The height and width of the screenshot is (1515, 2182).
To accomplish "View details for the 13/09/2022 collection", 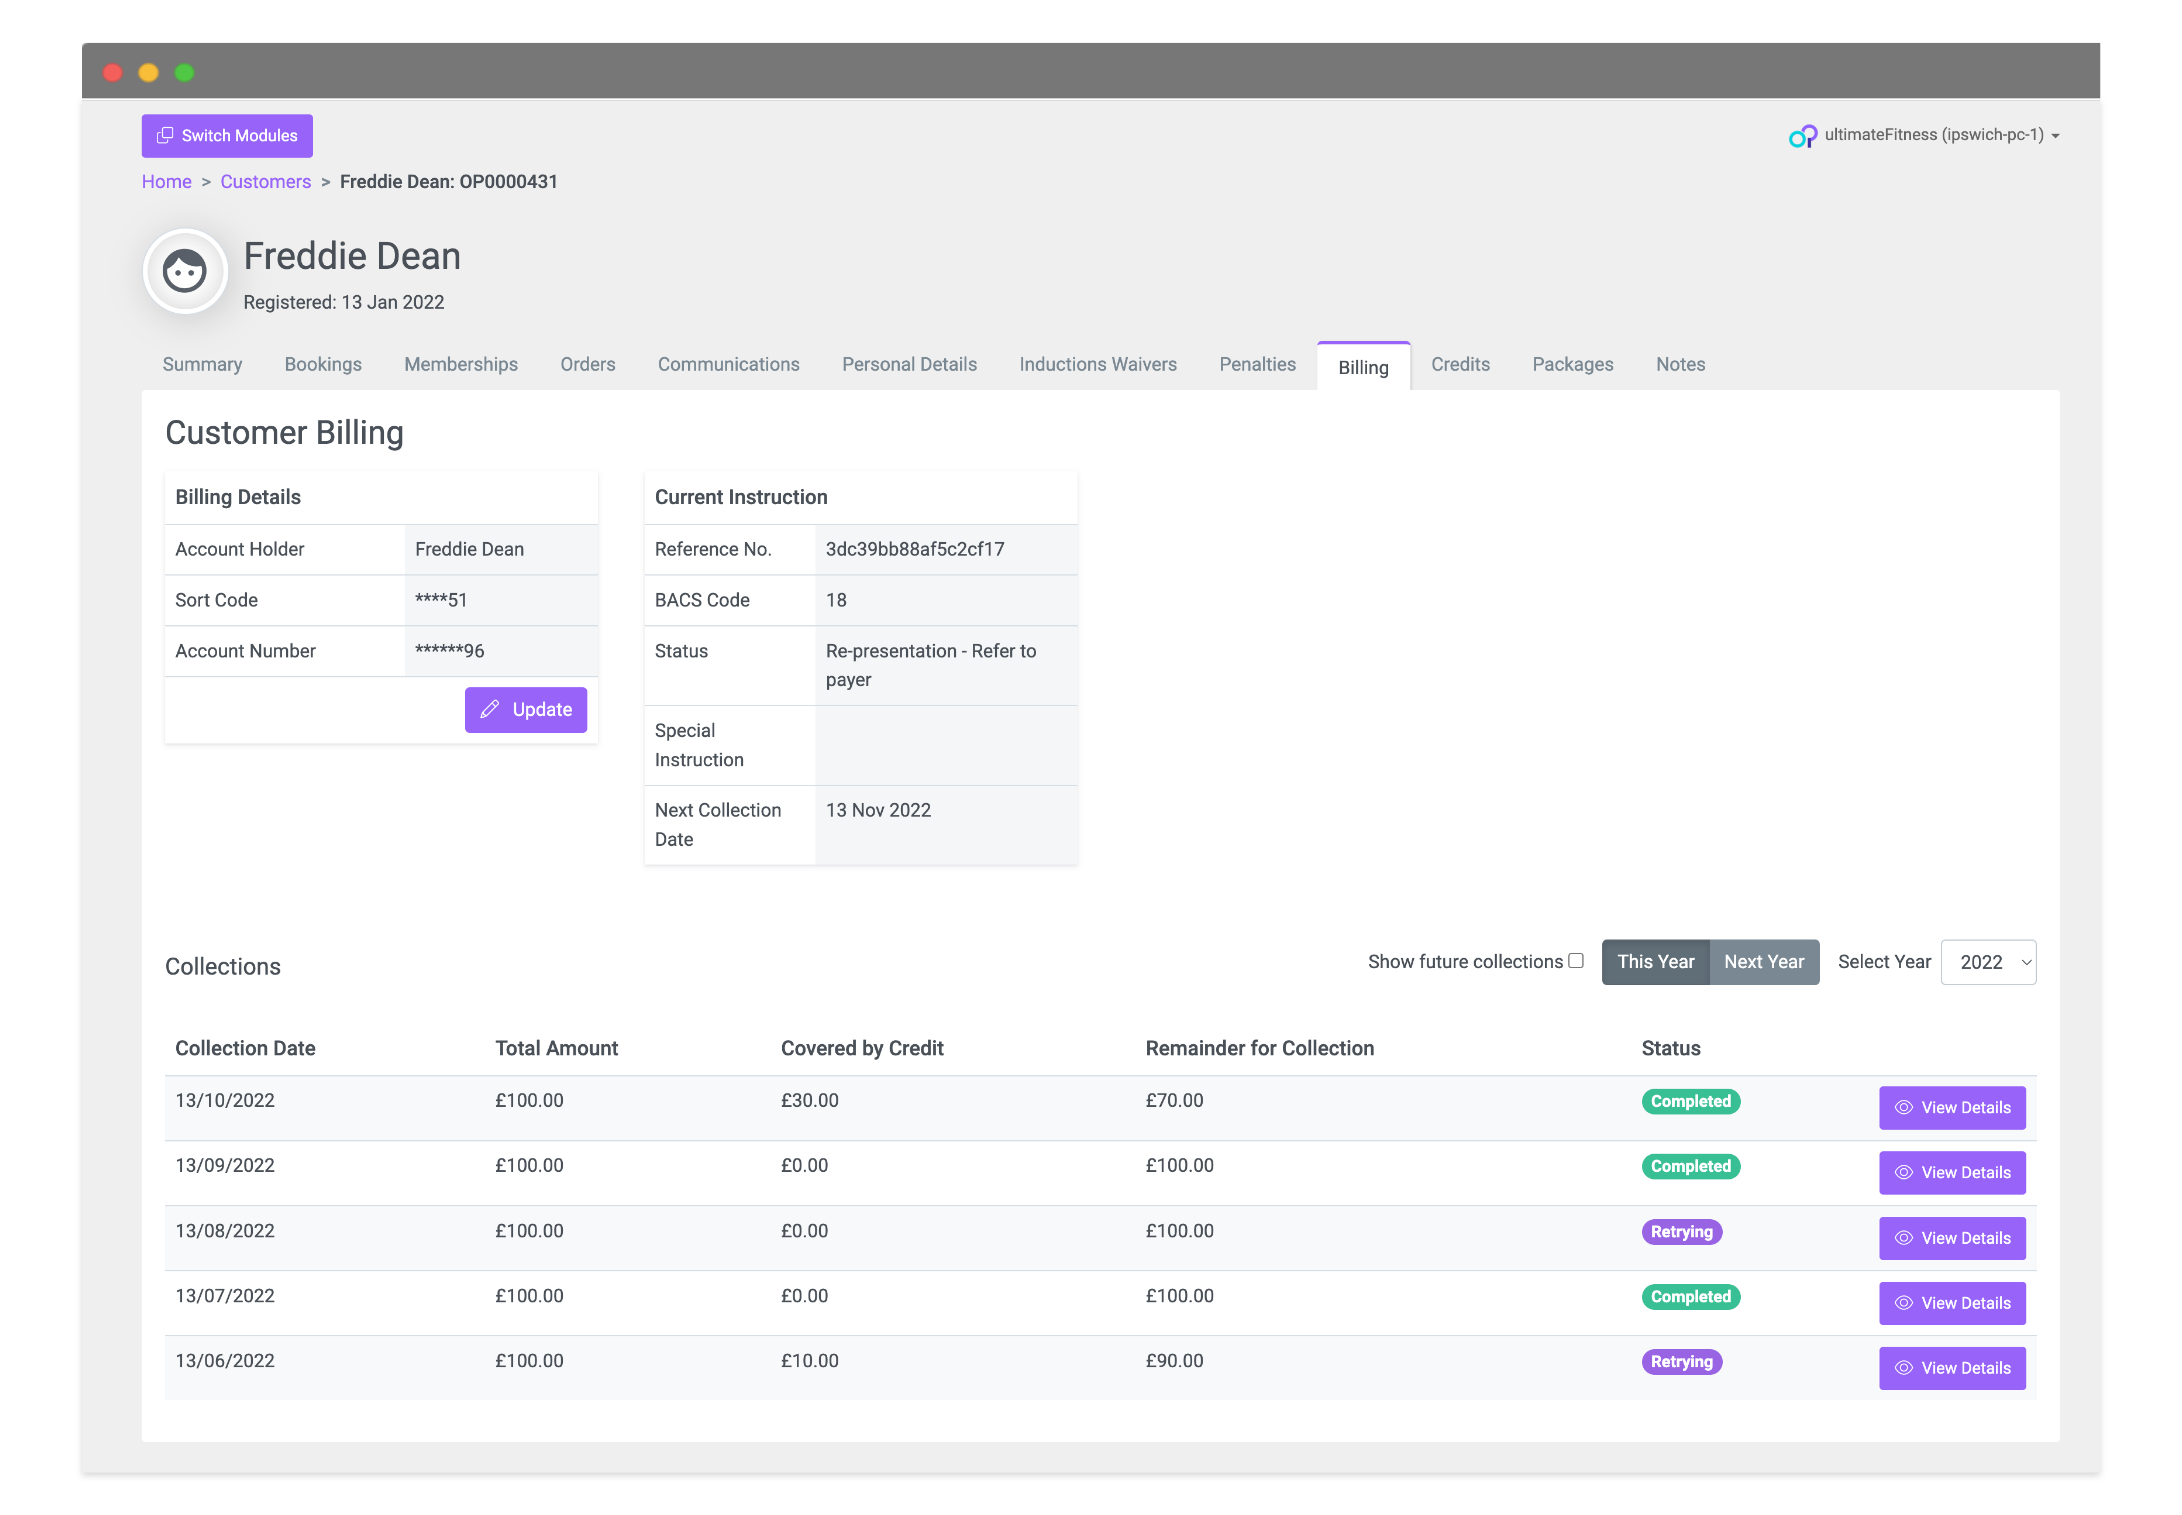I will pyautogui.click(x=1952, y=1173).
